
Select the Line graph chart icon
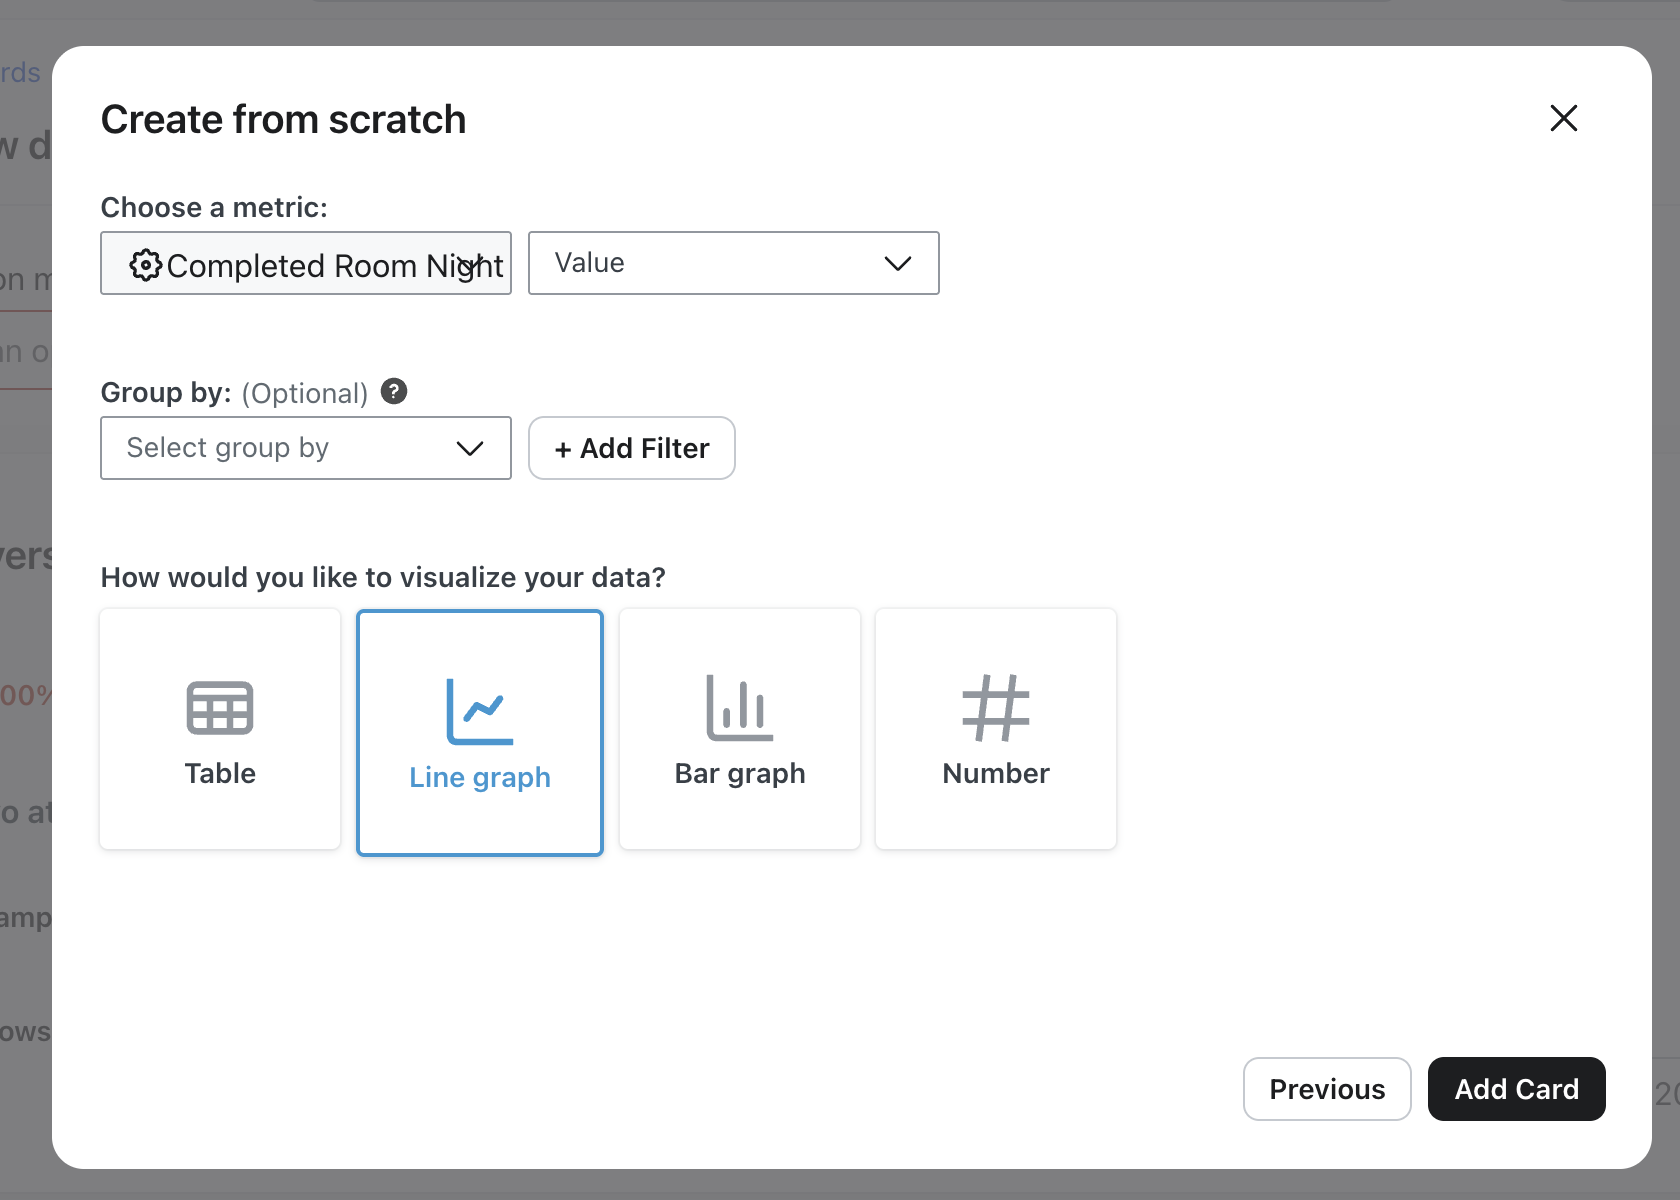click(480, 711)
